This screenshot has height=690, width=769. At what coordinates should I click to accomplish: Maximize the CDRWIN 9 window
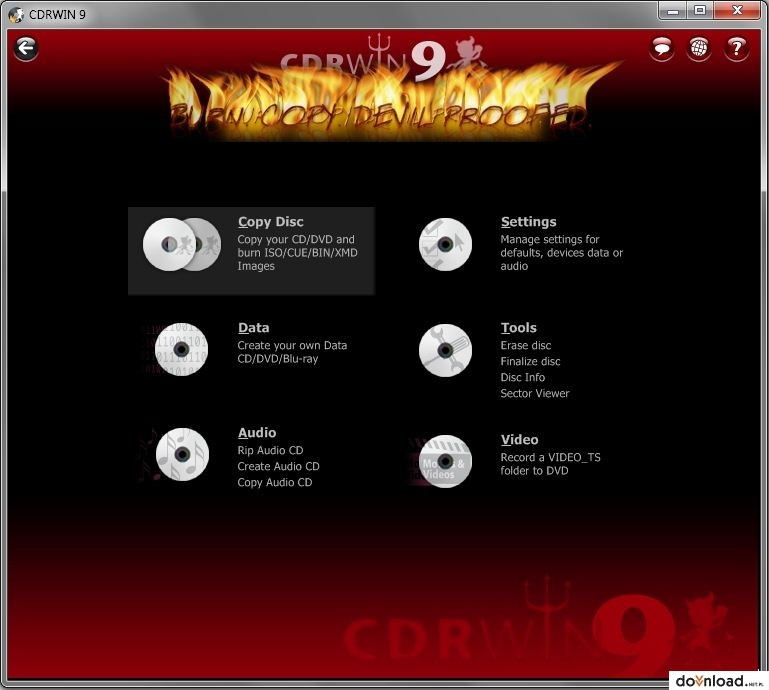click(x=700, y=11)
